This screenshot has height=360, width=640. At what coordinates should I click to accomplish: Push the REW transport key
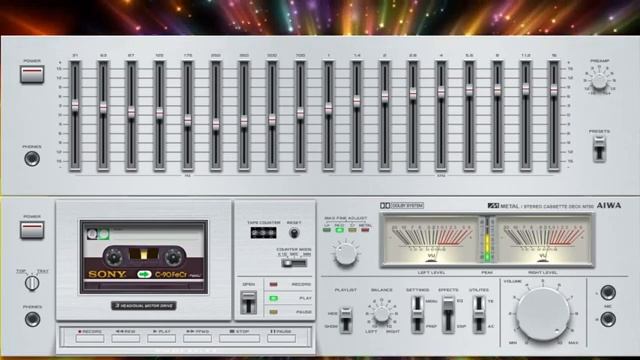[x=126, y=338]
